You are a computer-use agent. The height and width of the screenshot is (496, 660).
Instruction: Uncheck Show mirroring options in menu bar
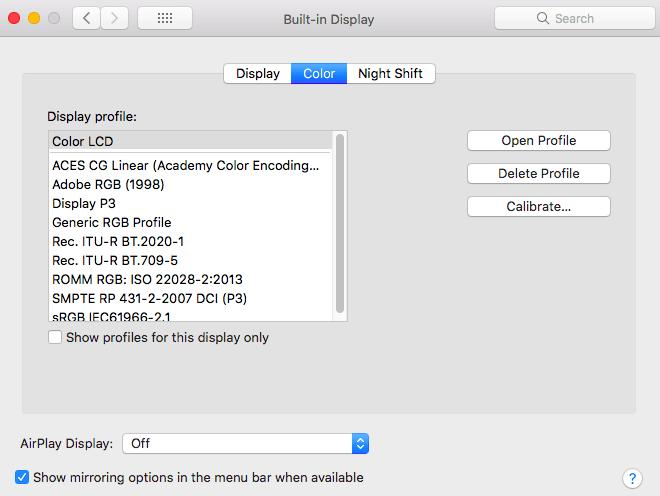tap(22, 477)
